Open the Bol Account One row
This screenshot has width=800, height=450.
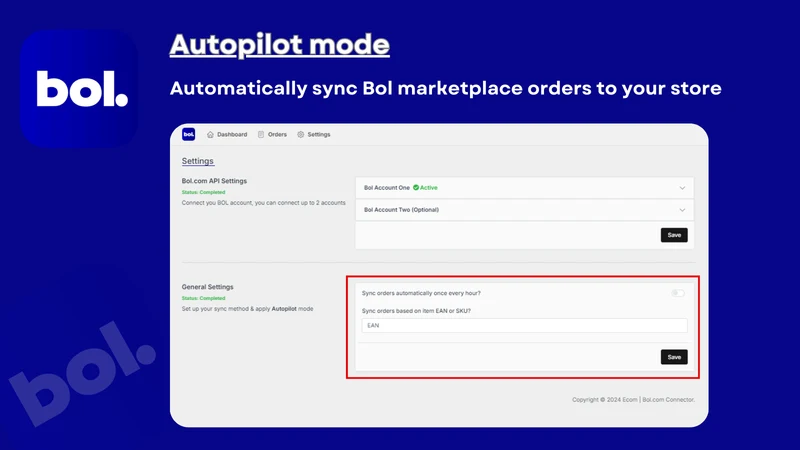[x=524, y=188]
